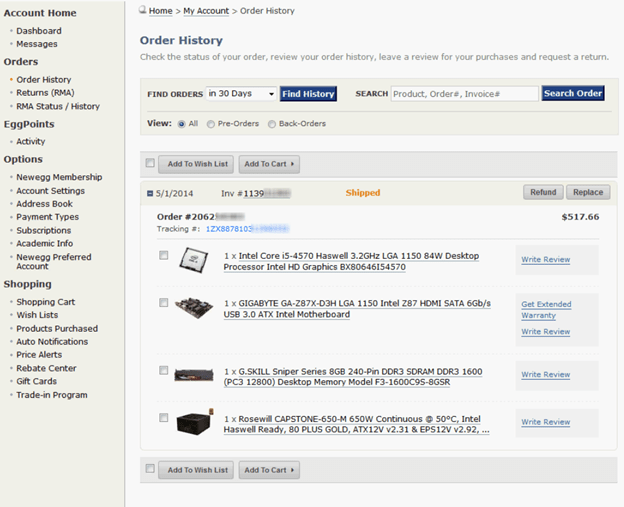This screenshot has height=507, width=624.
Task: Select the All view radio button
Action: 181,124
